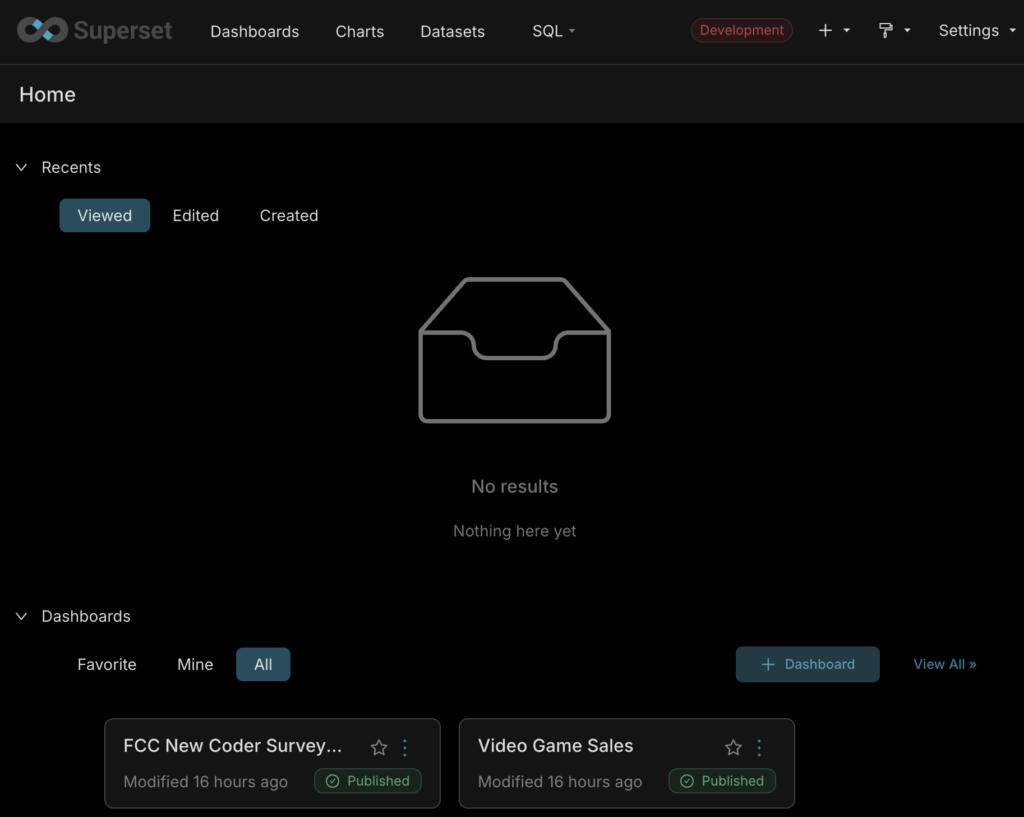Viewport: 1024px width, 817px height.
Task: Open the Video Game Sales dashboard card
Action: tap(556, 746)
